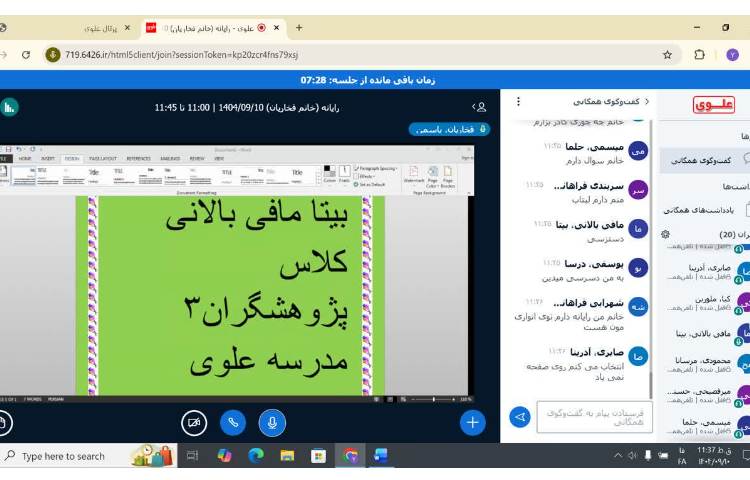Open the Effects dropdown in Word ribbon

363,176
